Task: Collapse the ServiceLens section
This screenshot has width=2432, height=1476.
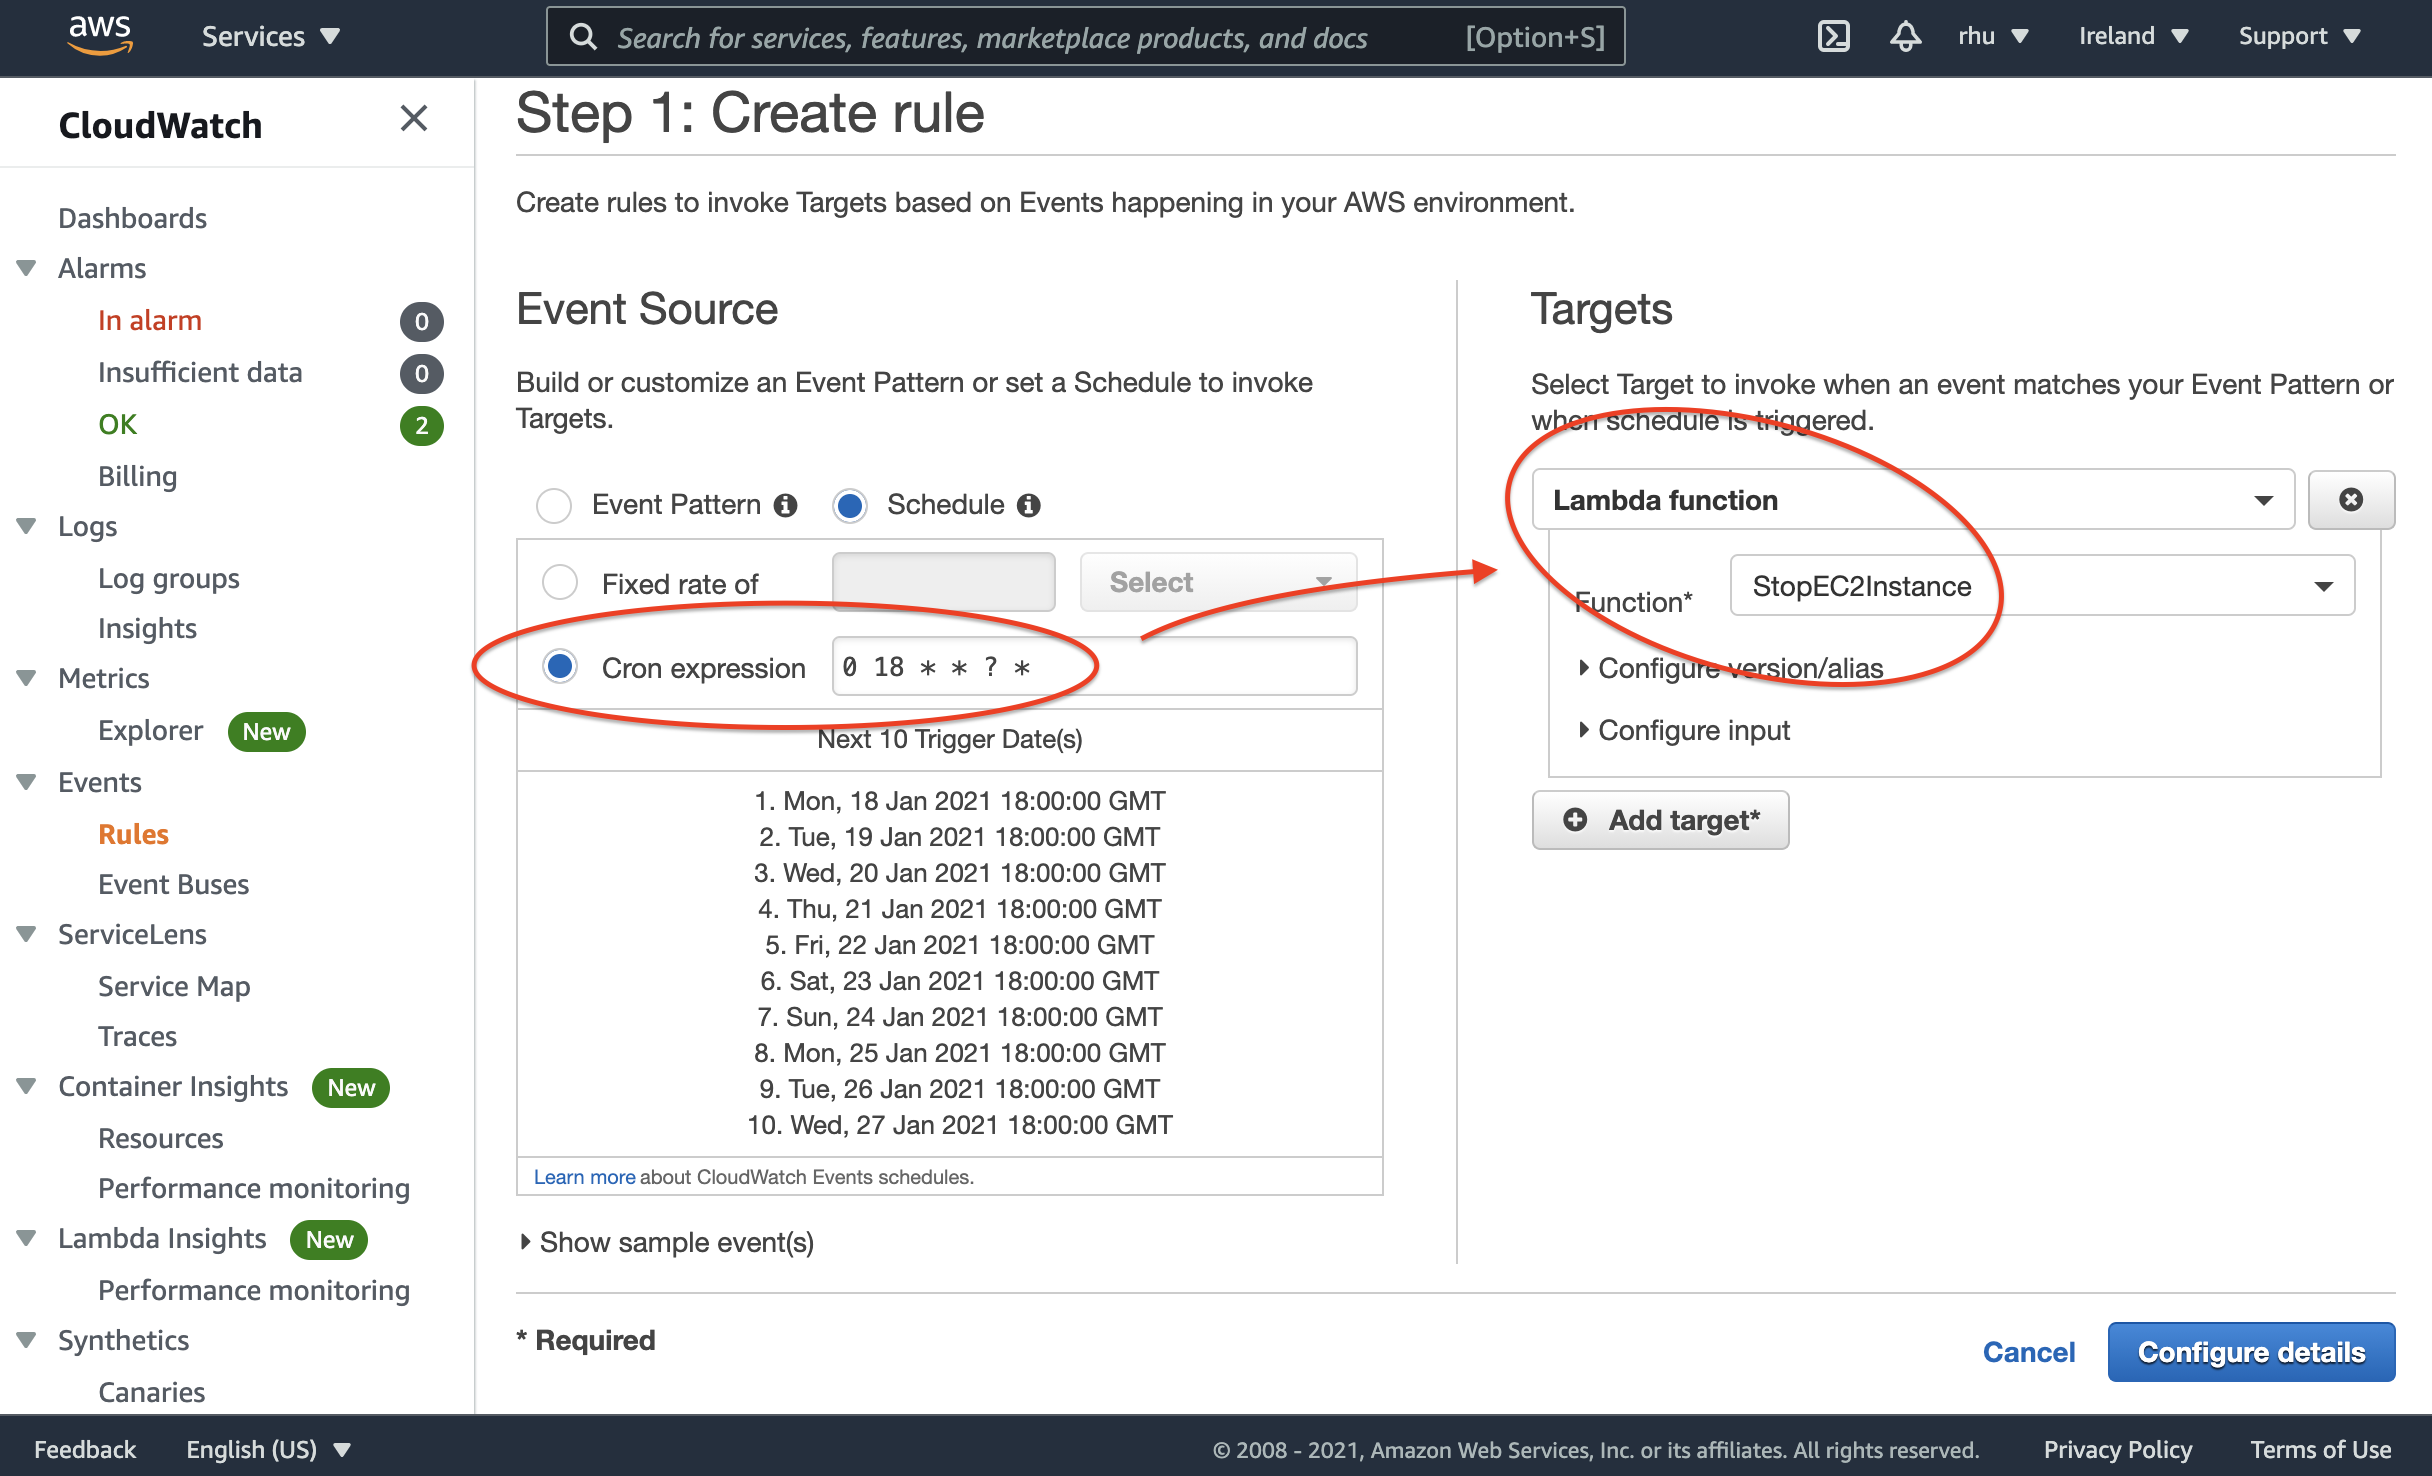Action: 27,934
